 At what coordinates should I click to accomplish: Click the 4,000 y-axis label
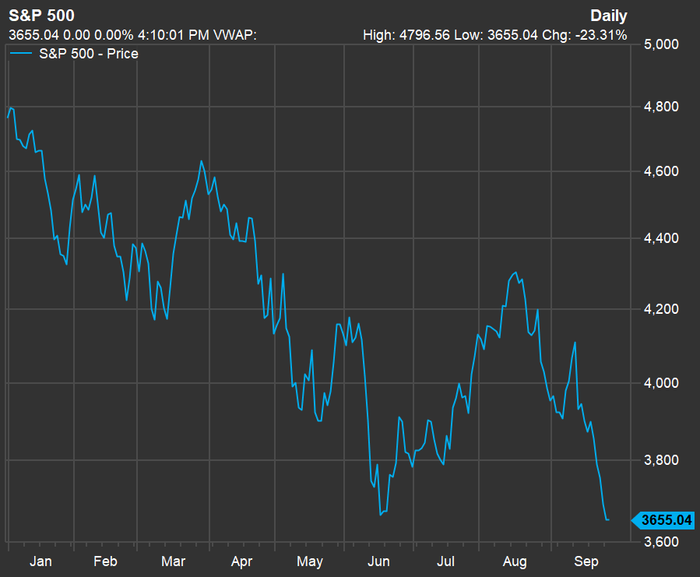click(661, 383)
